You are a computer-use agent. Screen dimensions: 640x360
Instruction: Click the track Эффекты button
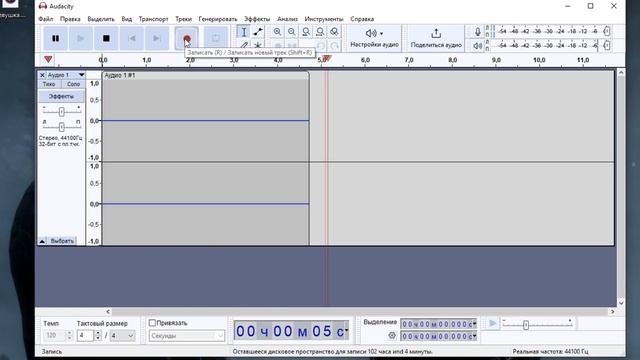click(62, 96)
